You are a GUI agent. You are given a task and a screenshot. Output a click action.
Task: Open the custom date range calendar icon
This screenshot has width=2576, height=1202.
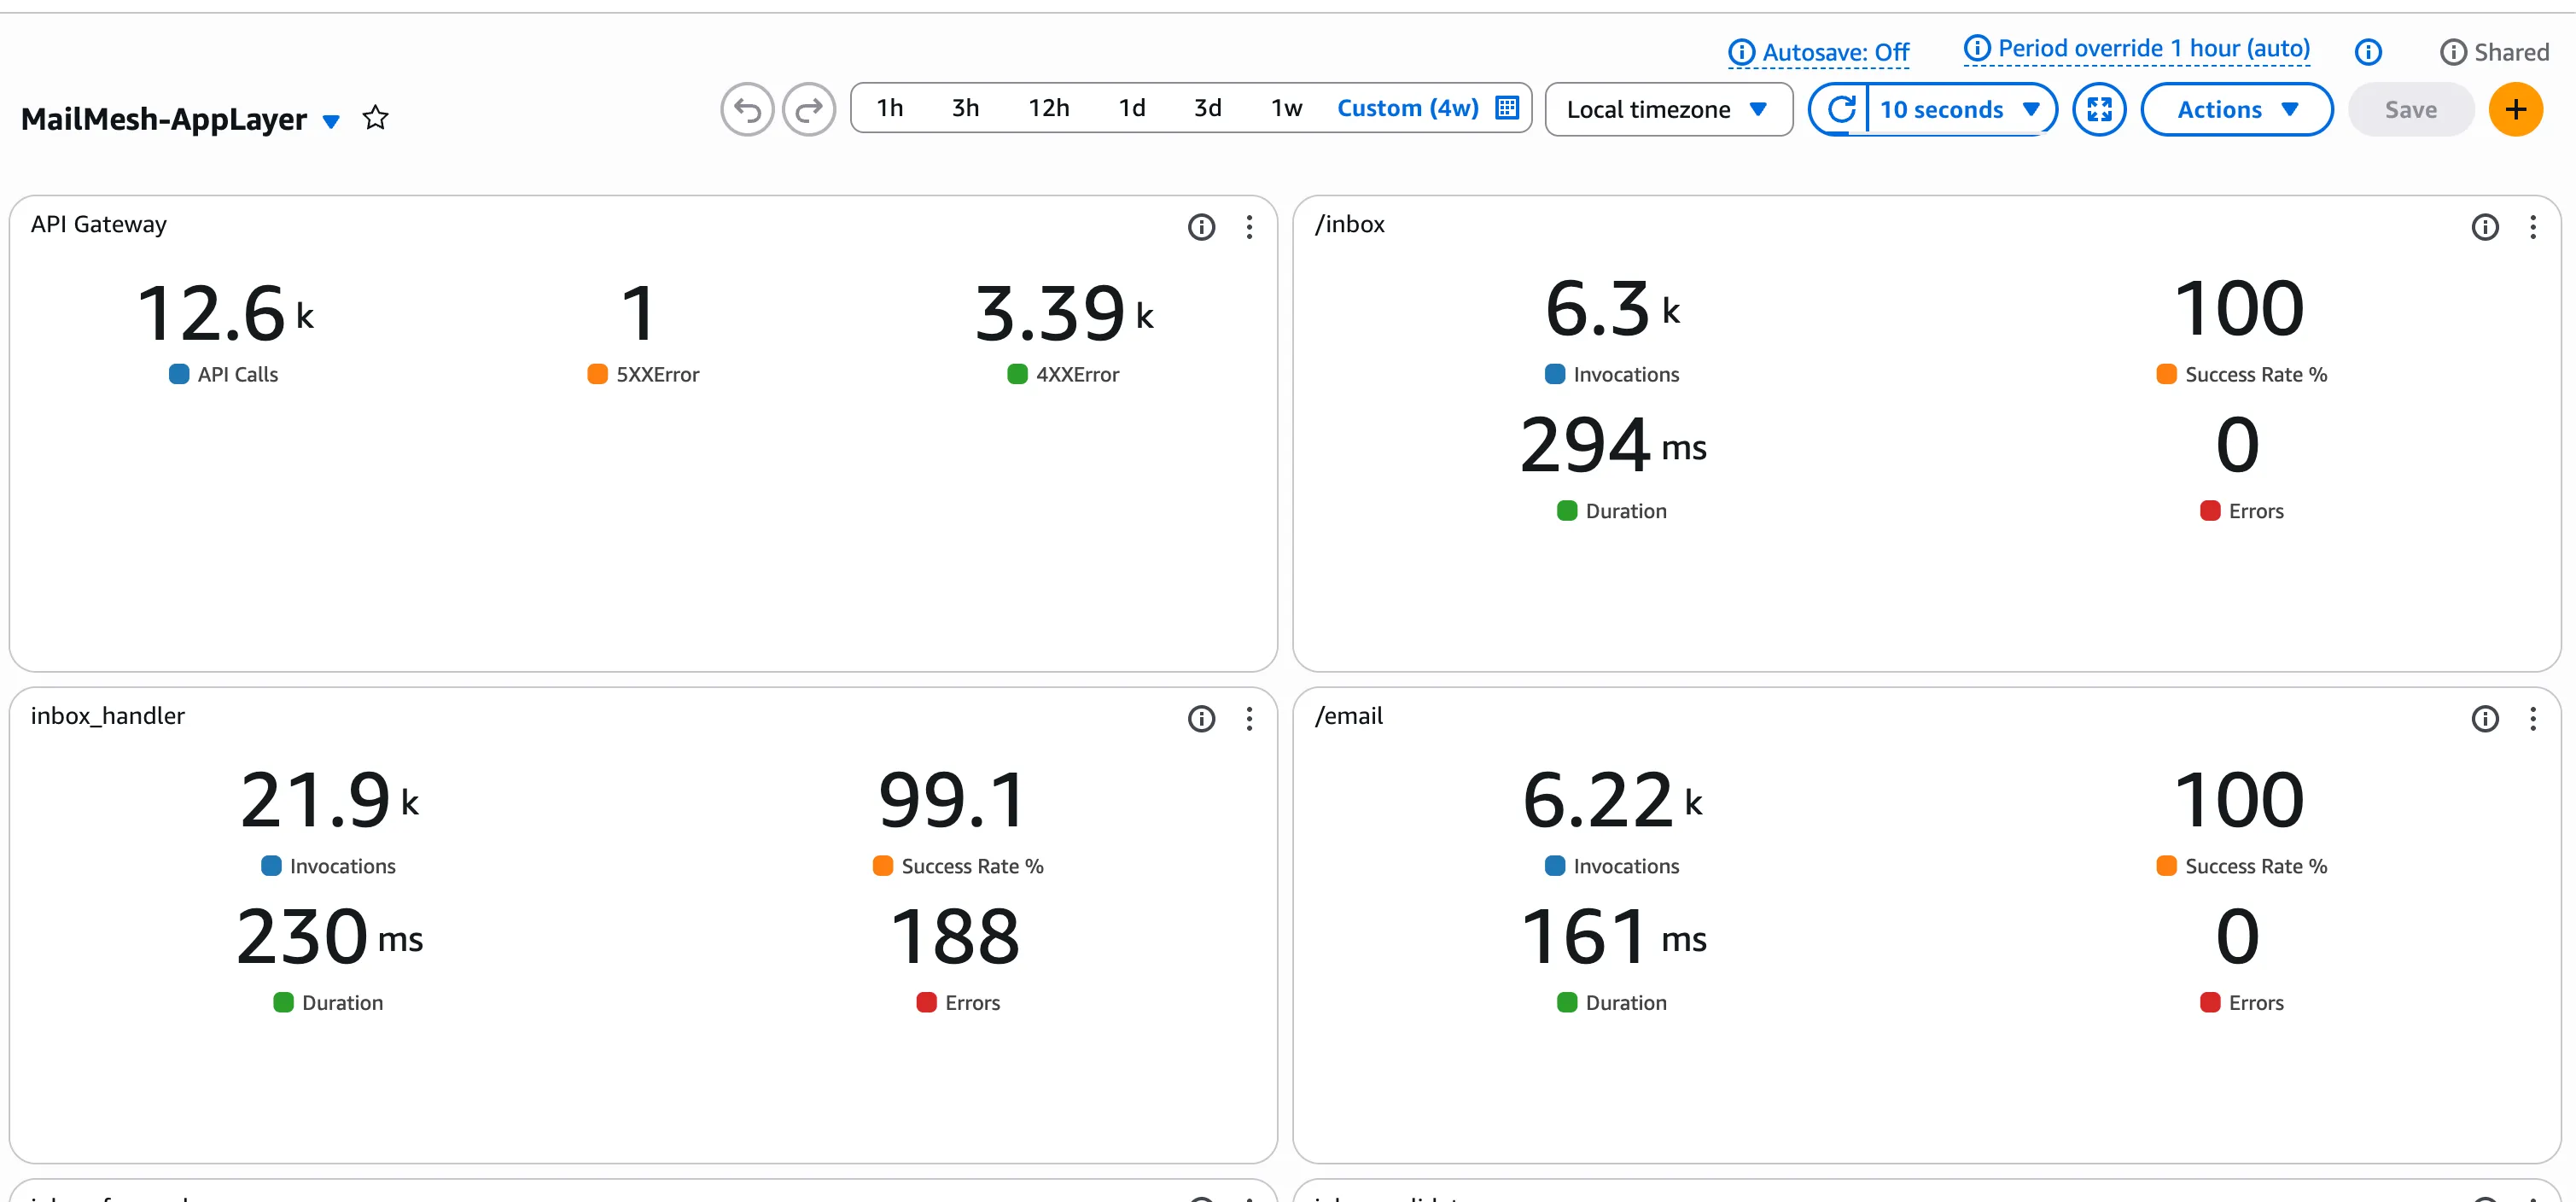pos(1506,108)
